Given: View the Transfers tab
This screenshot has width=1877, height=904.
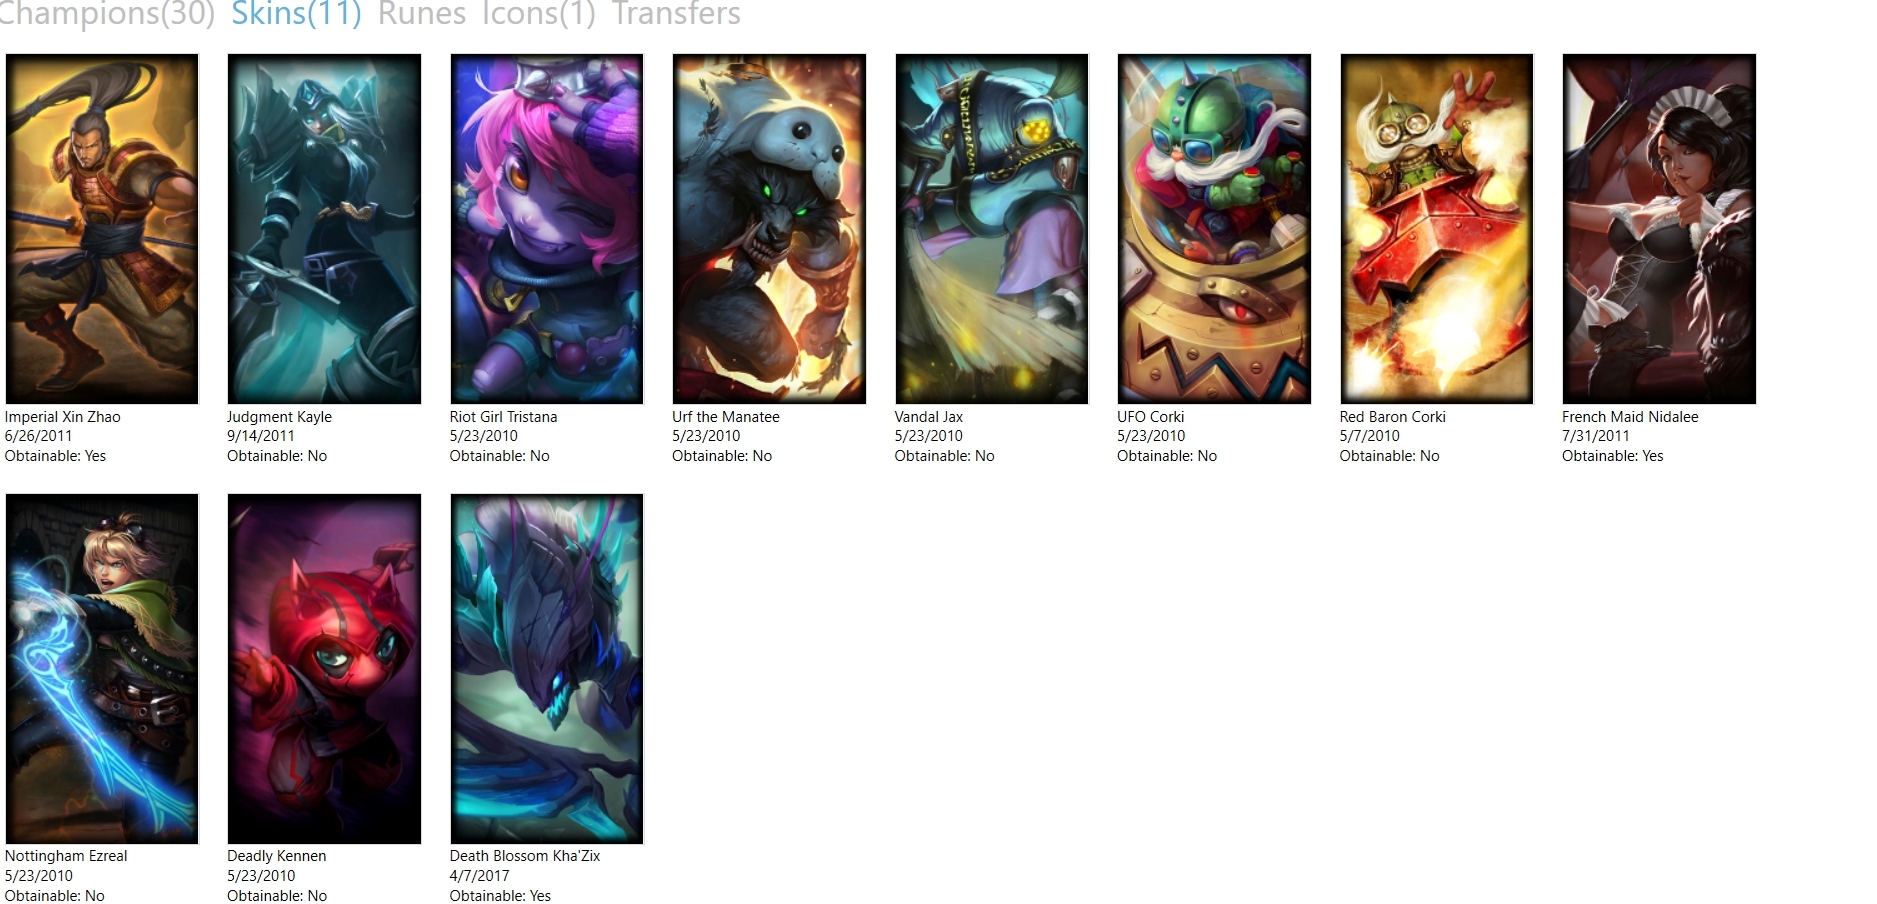Looking at the screenshot, I should pyautogui.click(x=676, y=14).
